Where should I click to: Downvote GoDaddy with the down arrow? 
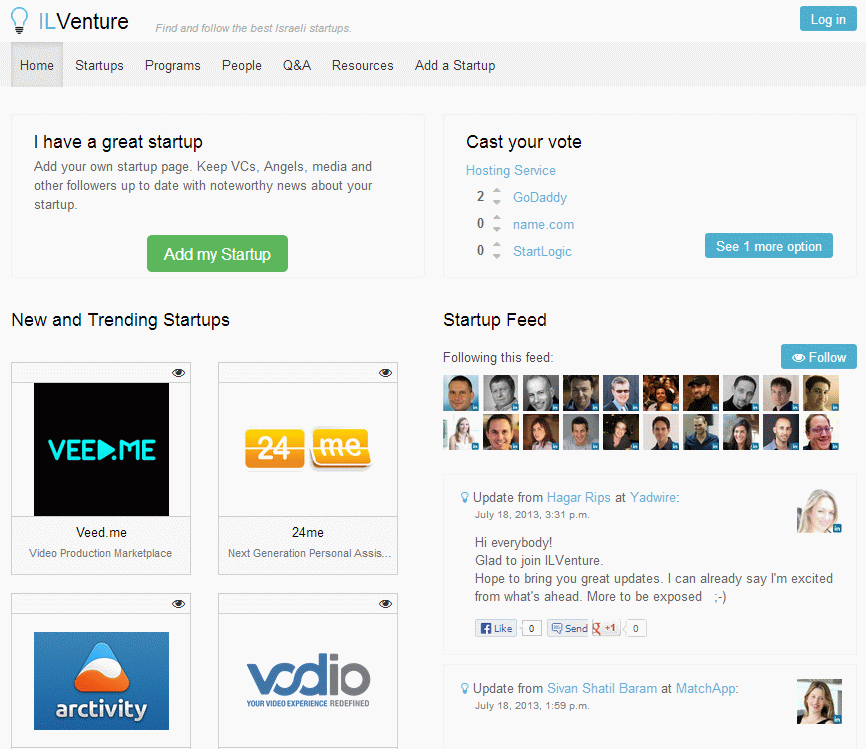coord(497,202)
